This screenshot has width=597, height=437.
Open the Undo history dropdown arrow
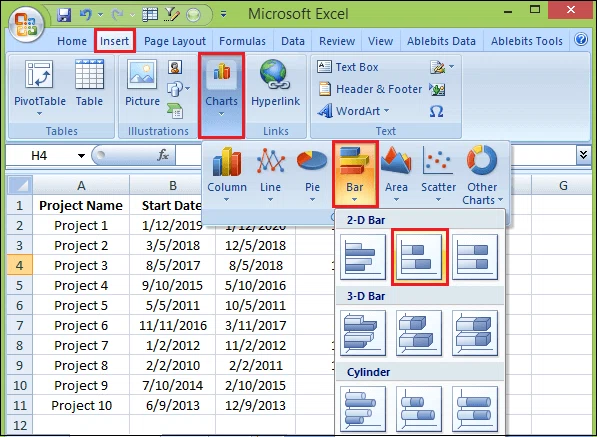[100, 15]
